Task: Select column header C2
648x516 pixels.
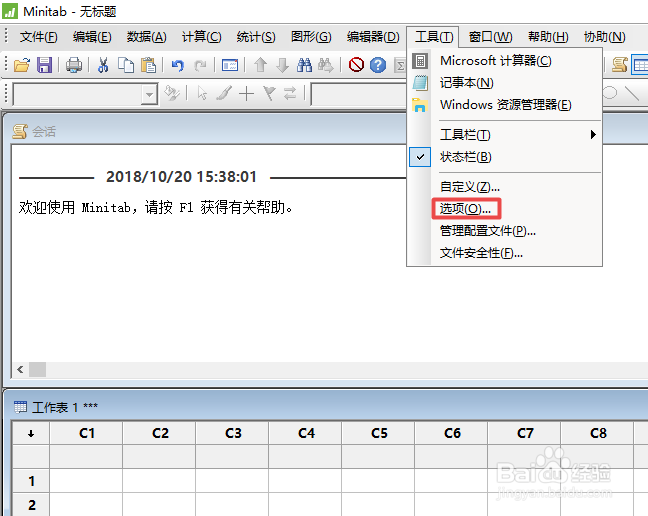Action: point(160,433)
